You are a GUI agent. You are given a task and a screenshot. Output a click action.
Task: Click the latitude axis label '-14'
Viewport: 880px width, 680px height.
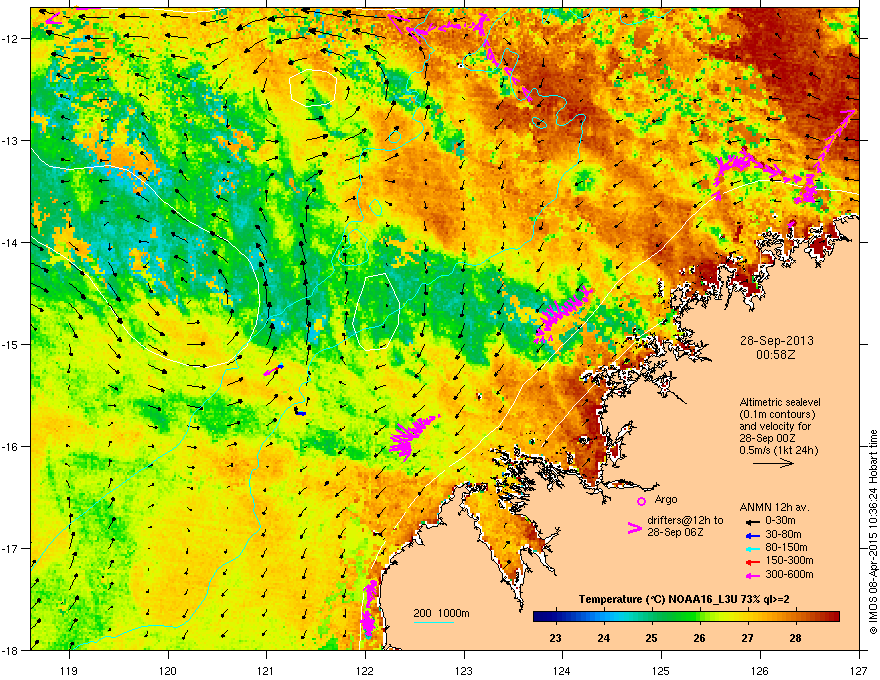(x=10, y=242)
